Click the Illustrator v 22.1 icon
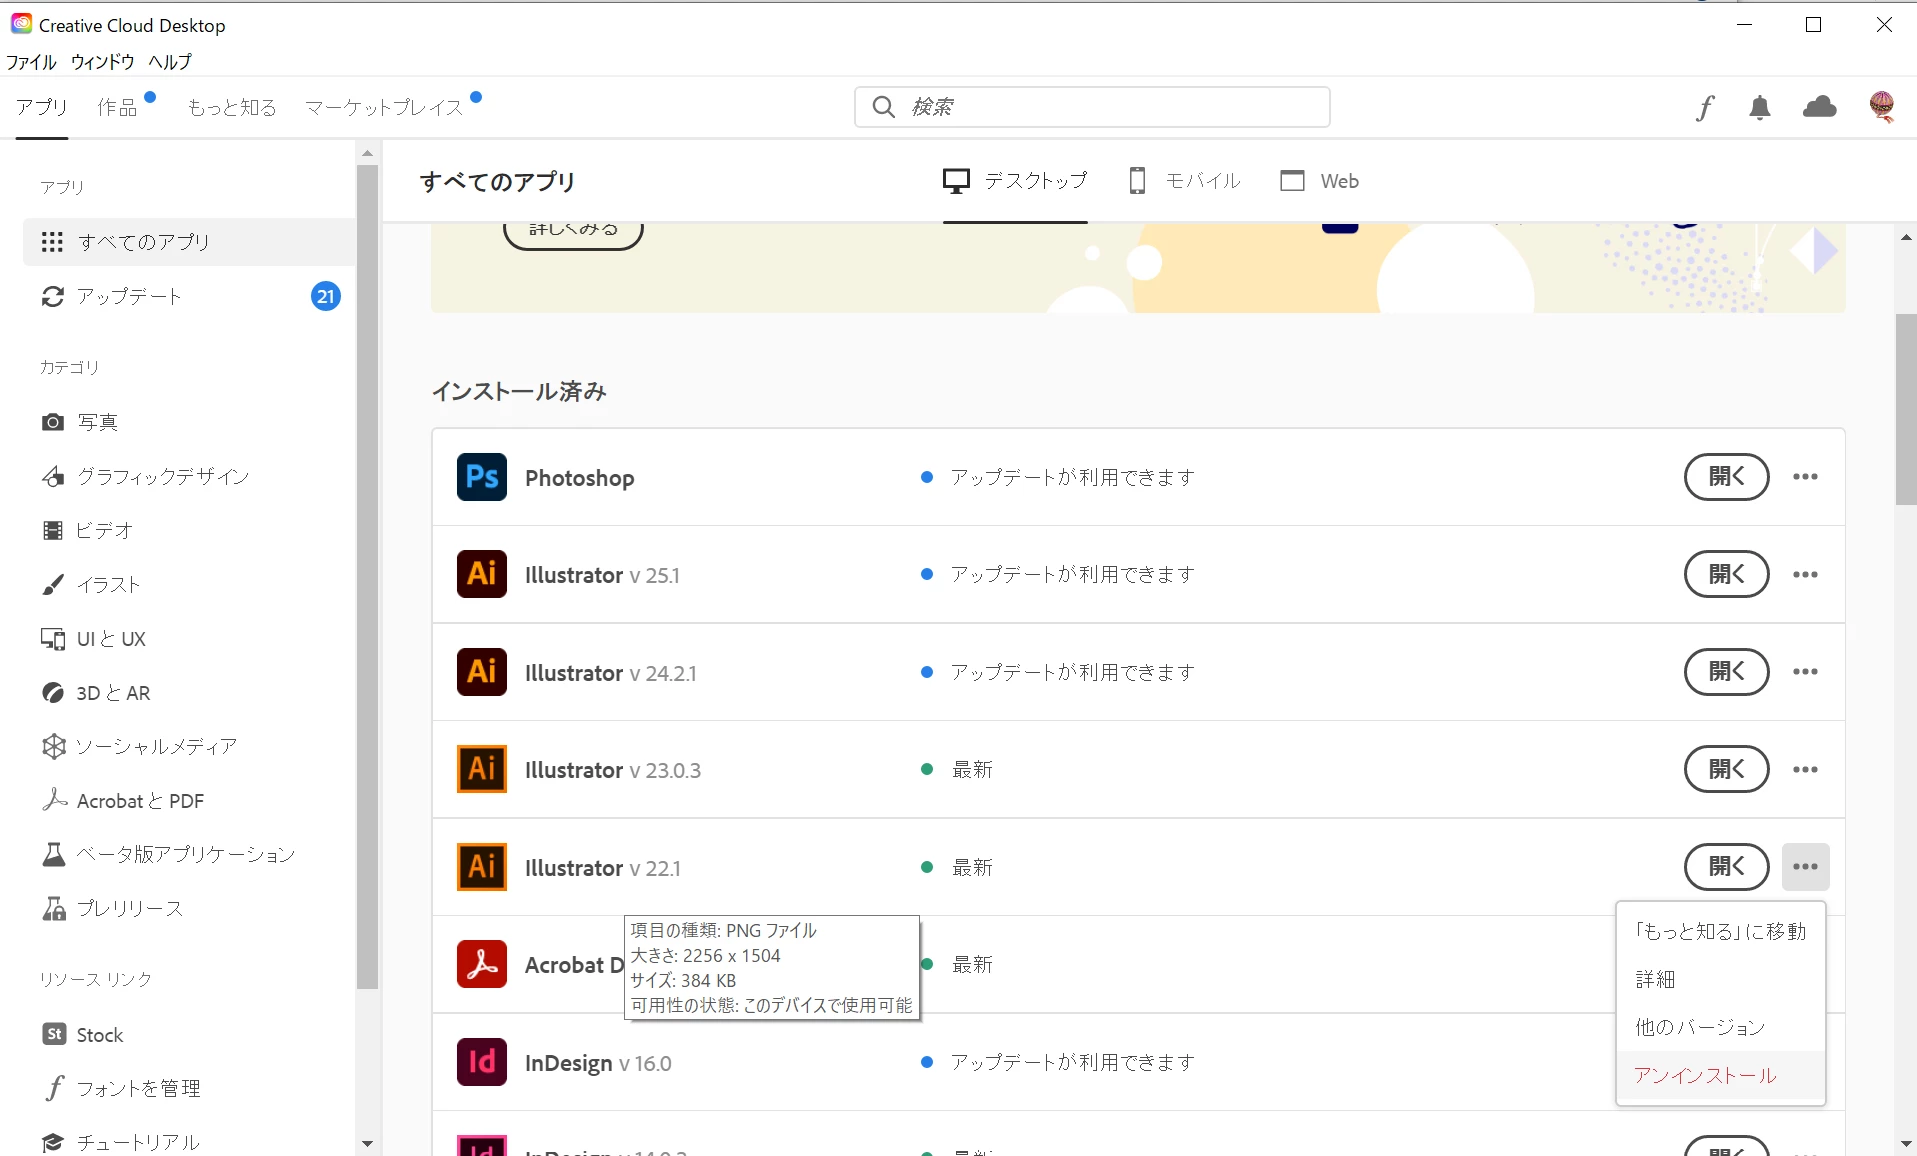This screenshot has height=1156, width=1917. point(481,867)
